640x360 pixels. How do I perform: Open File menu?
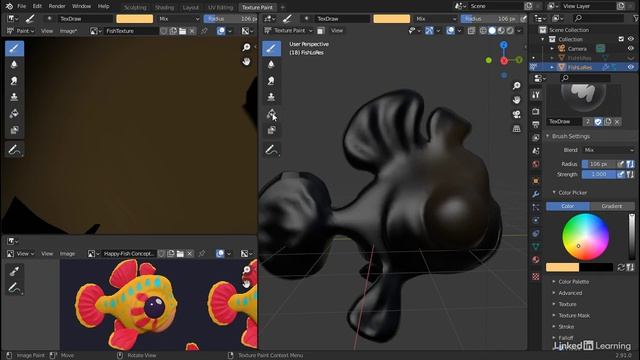pyautogui.click(x=22, y=7)
